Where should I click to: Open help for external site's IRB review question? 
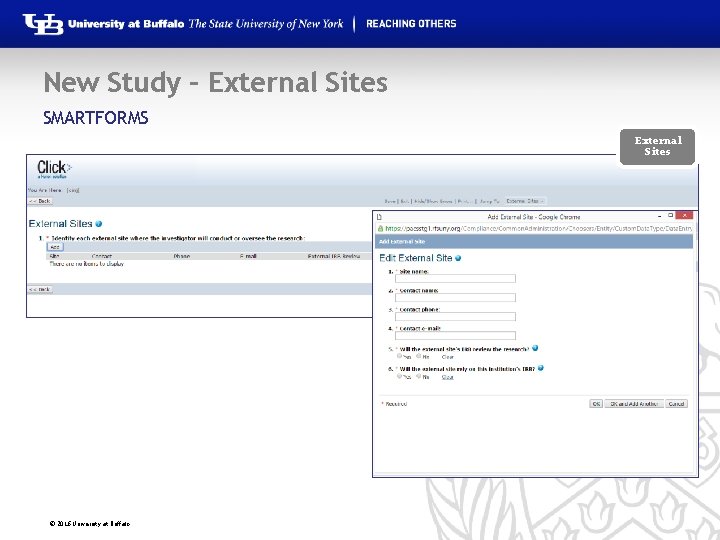point(535,348)
